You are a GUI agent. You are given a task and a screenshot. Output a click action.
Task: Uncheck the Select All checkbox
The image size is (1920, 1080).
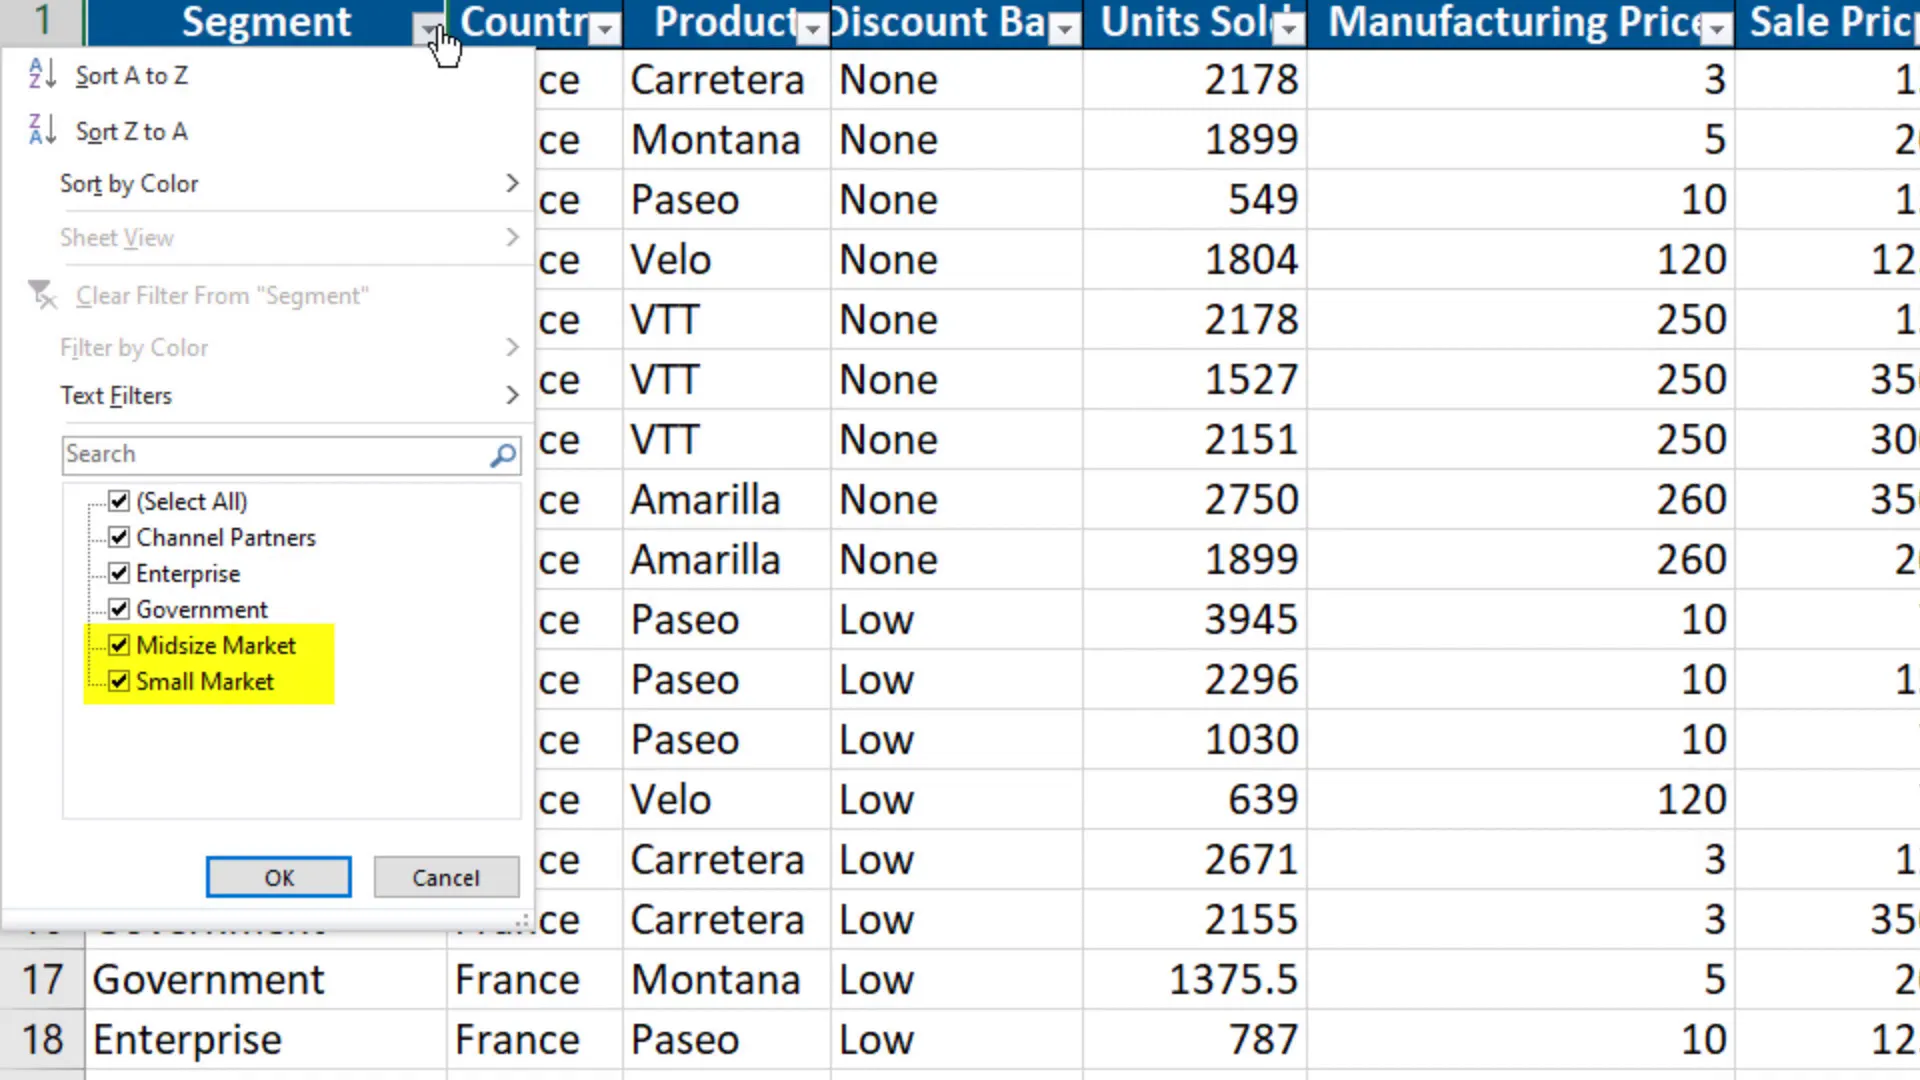click(x=119, y=501)
